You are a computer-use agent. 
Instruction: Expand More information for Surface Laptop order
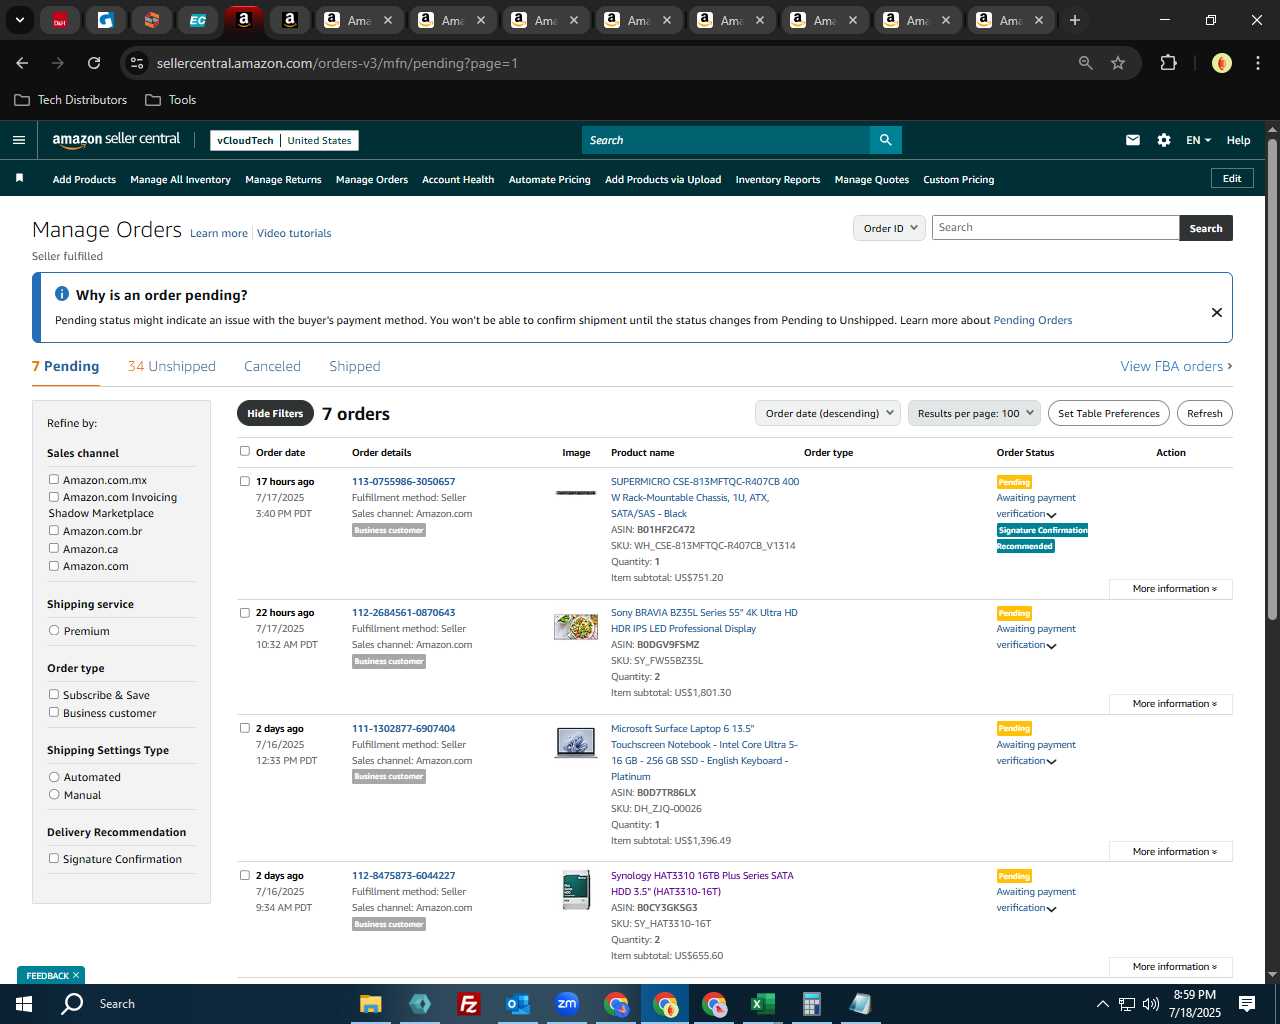point(1171,852)
